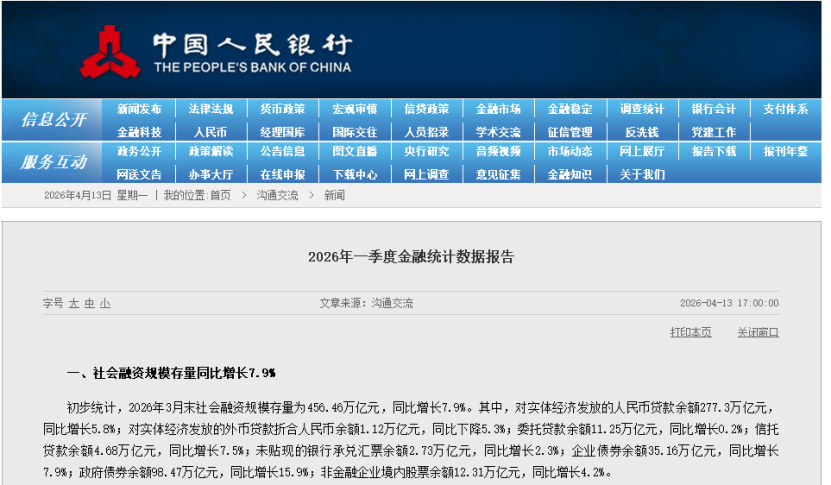This screenshot has height=485, width=831.
Task: Open the 支付体系 menu item
Action: coord(785,109)
